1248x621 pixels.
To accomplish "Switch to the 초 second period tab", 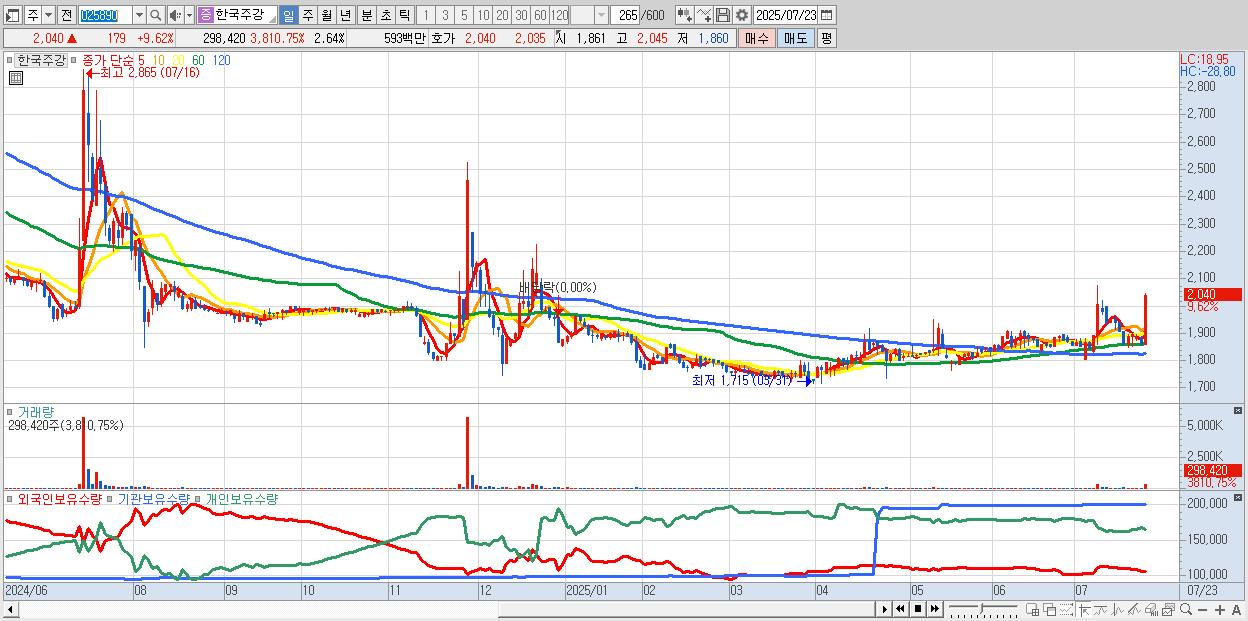I will 385,15.
